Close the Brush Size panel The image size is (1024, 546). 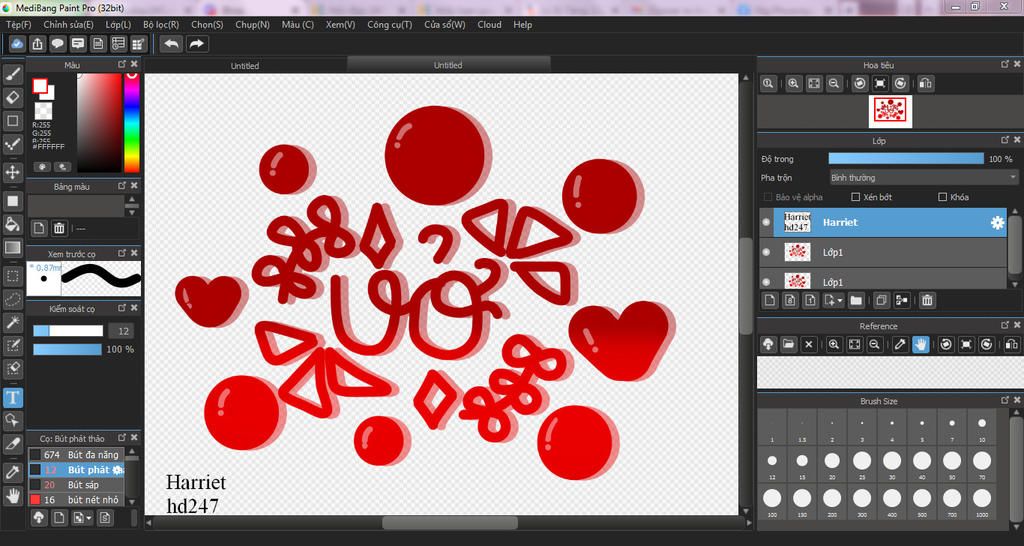[1017, 400]
